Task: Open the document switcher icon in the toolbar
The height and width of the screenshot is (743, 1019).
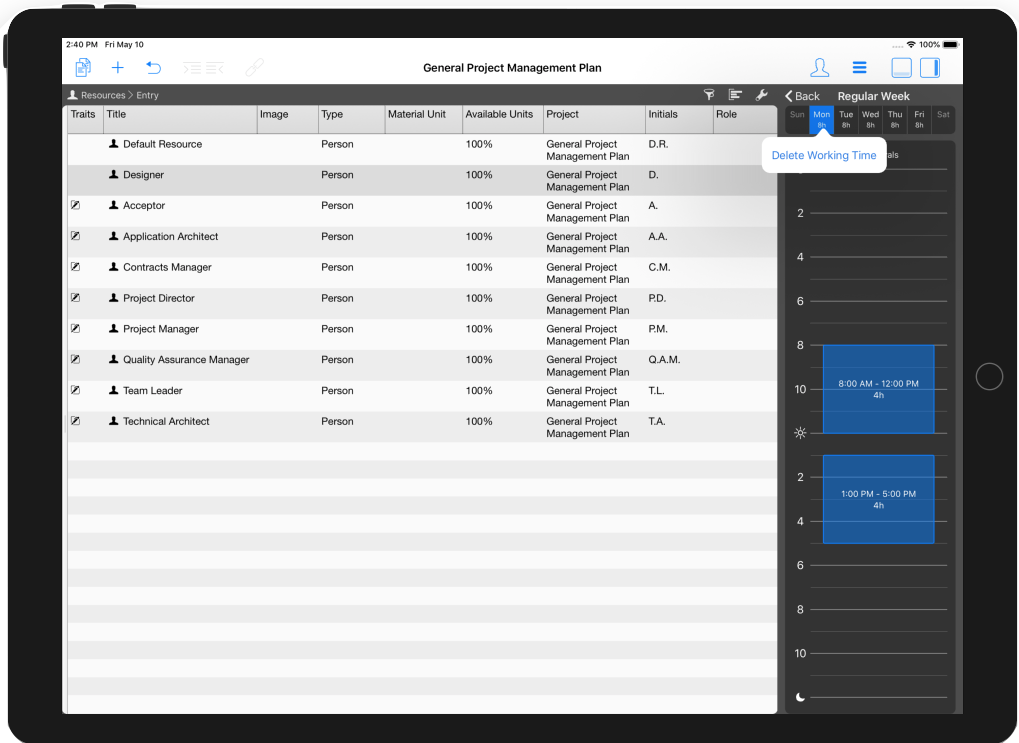Action: (83, 67)
